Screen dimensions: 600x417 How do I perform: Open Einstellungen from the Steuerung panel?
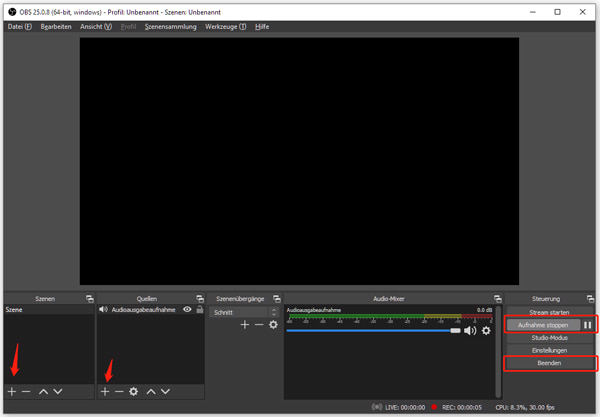549,350
